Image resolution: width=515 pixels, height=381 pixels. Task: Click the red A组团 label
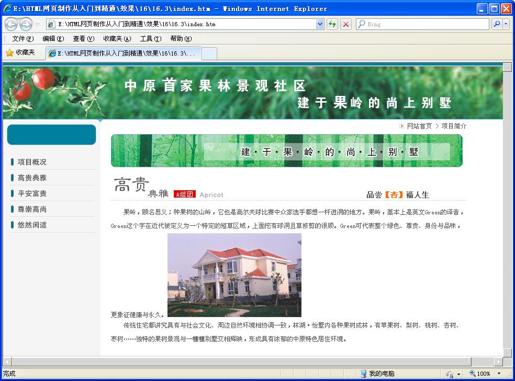[185, 194]
